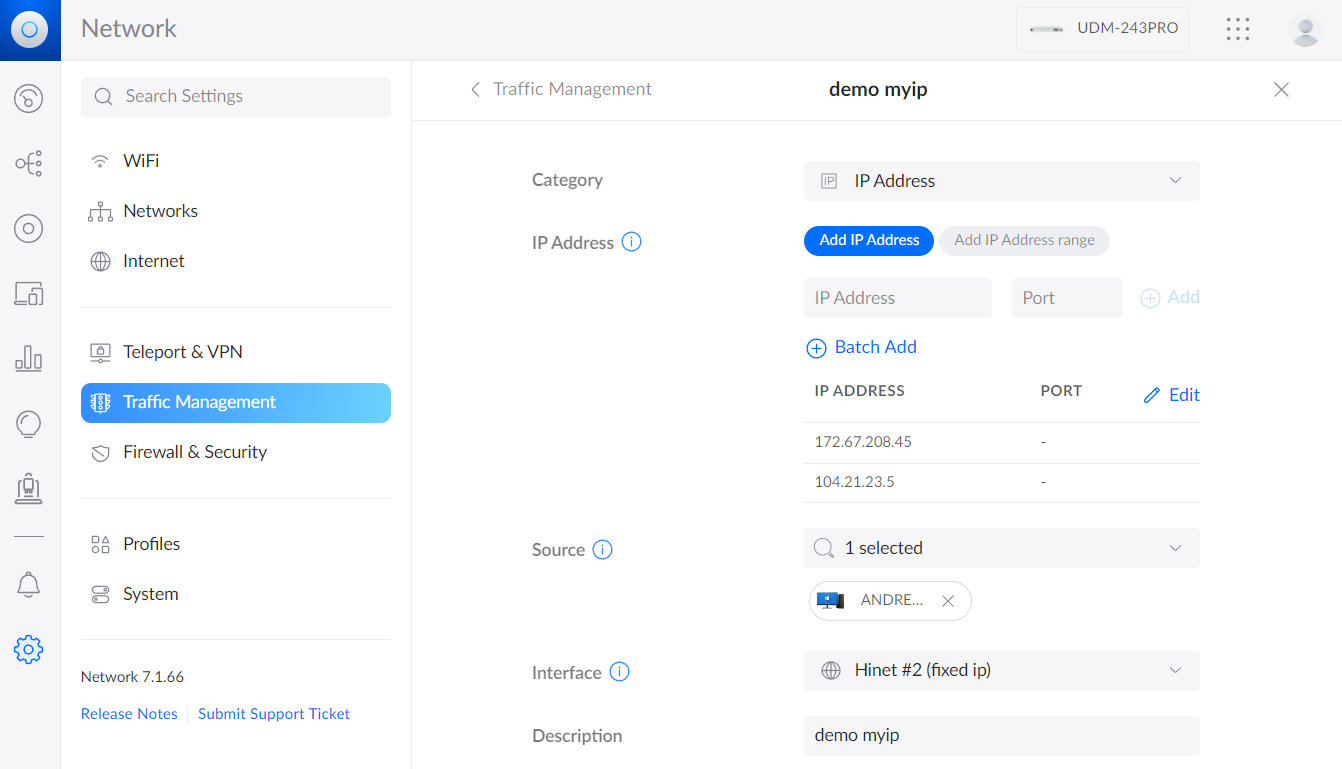Open the Statistics bar chart icon
Viewport: 1342px width, 769px height.
click(28, 358)
